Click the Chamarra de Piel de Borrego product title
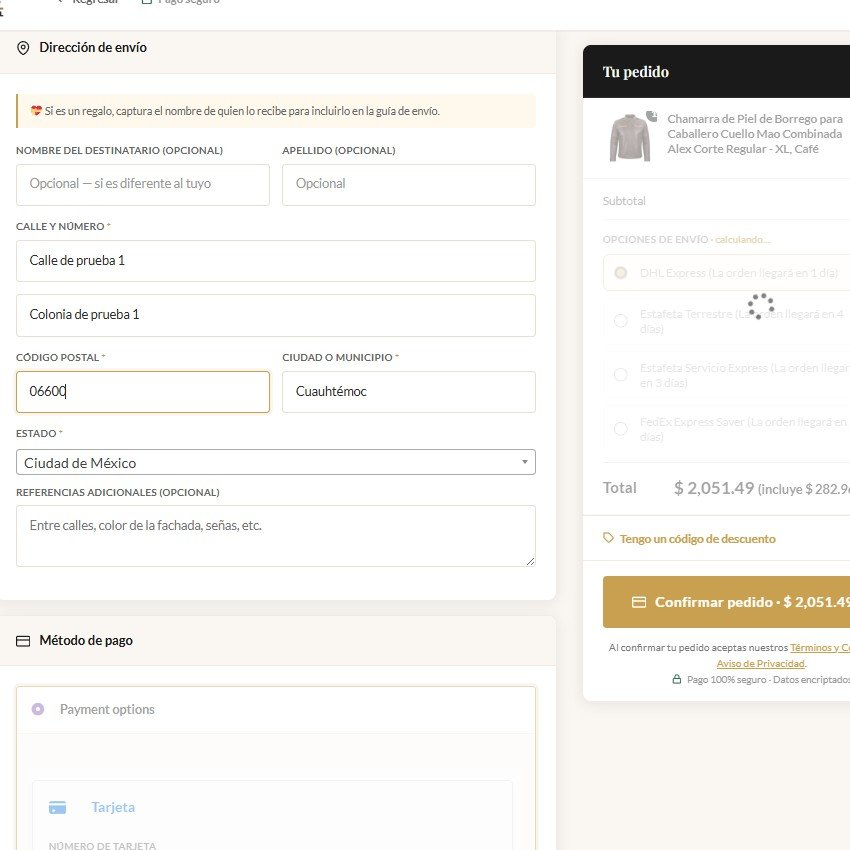The height and width of the screenshot is (850, 850). coord(755,134)
